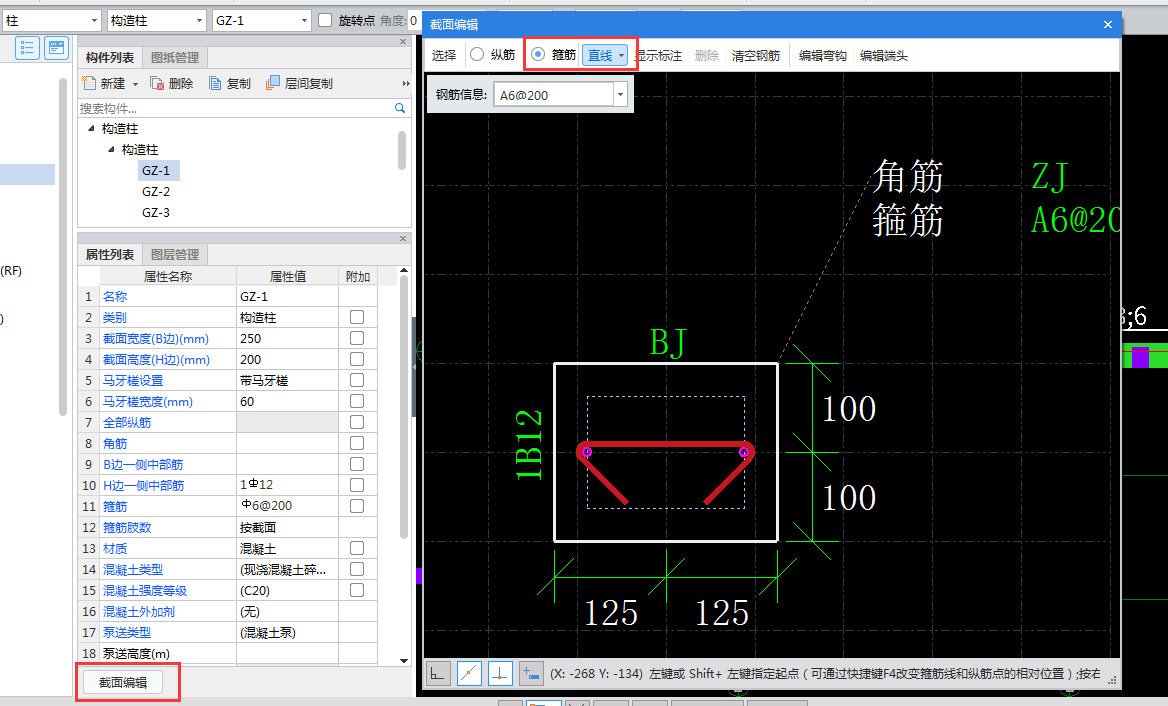Click the property list vertical scrollbar

404,407
